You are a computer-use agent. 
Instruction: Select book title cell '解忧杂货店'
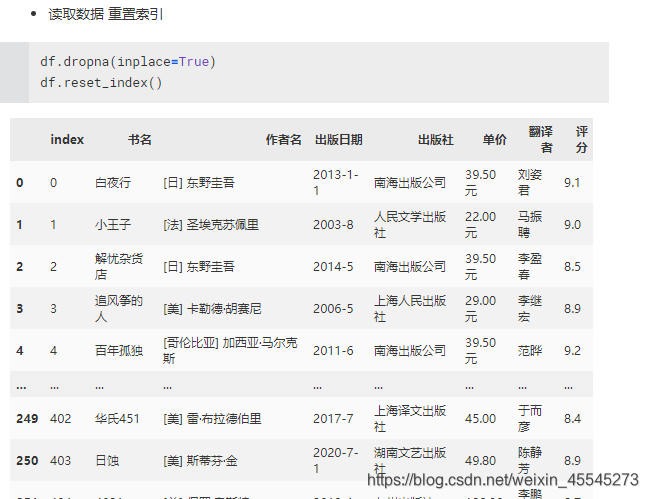[x=119, y=266]
